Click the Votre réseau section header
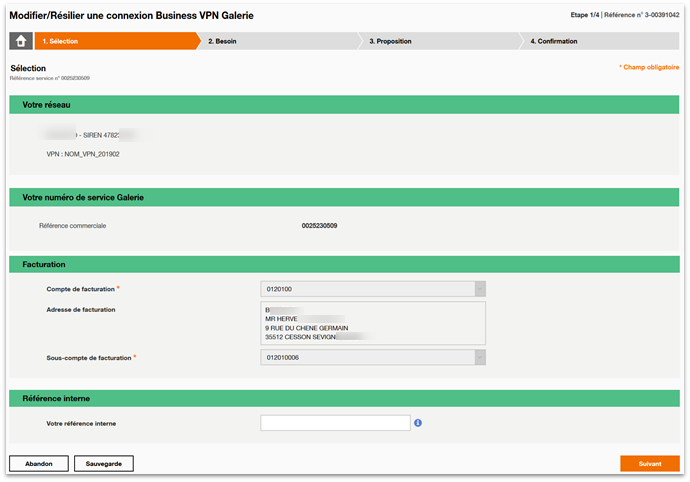 click(x=344, y=105)
